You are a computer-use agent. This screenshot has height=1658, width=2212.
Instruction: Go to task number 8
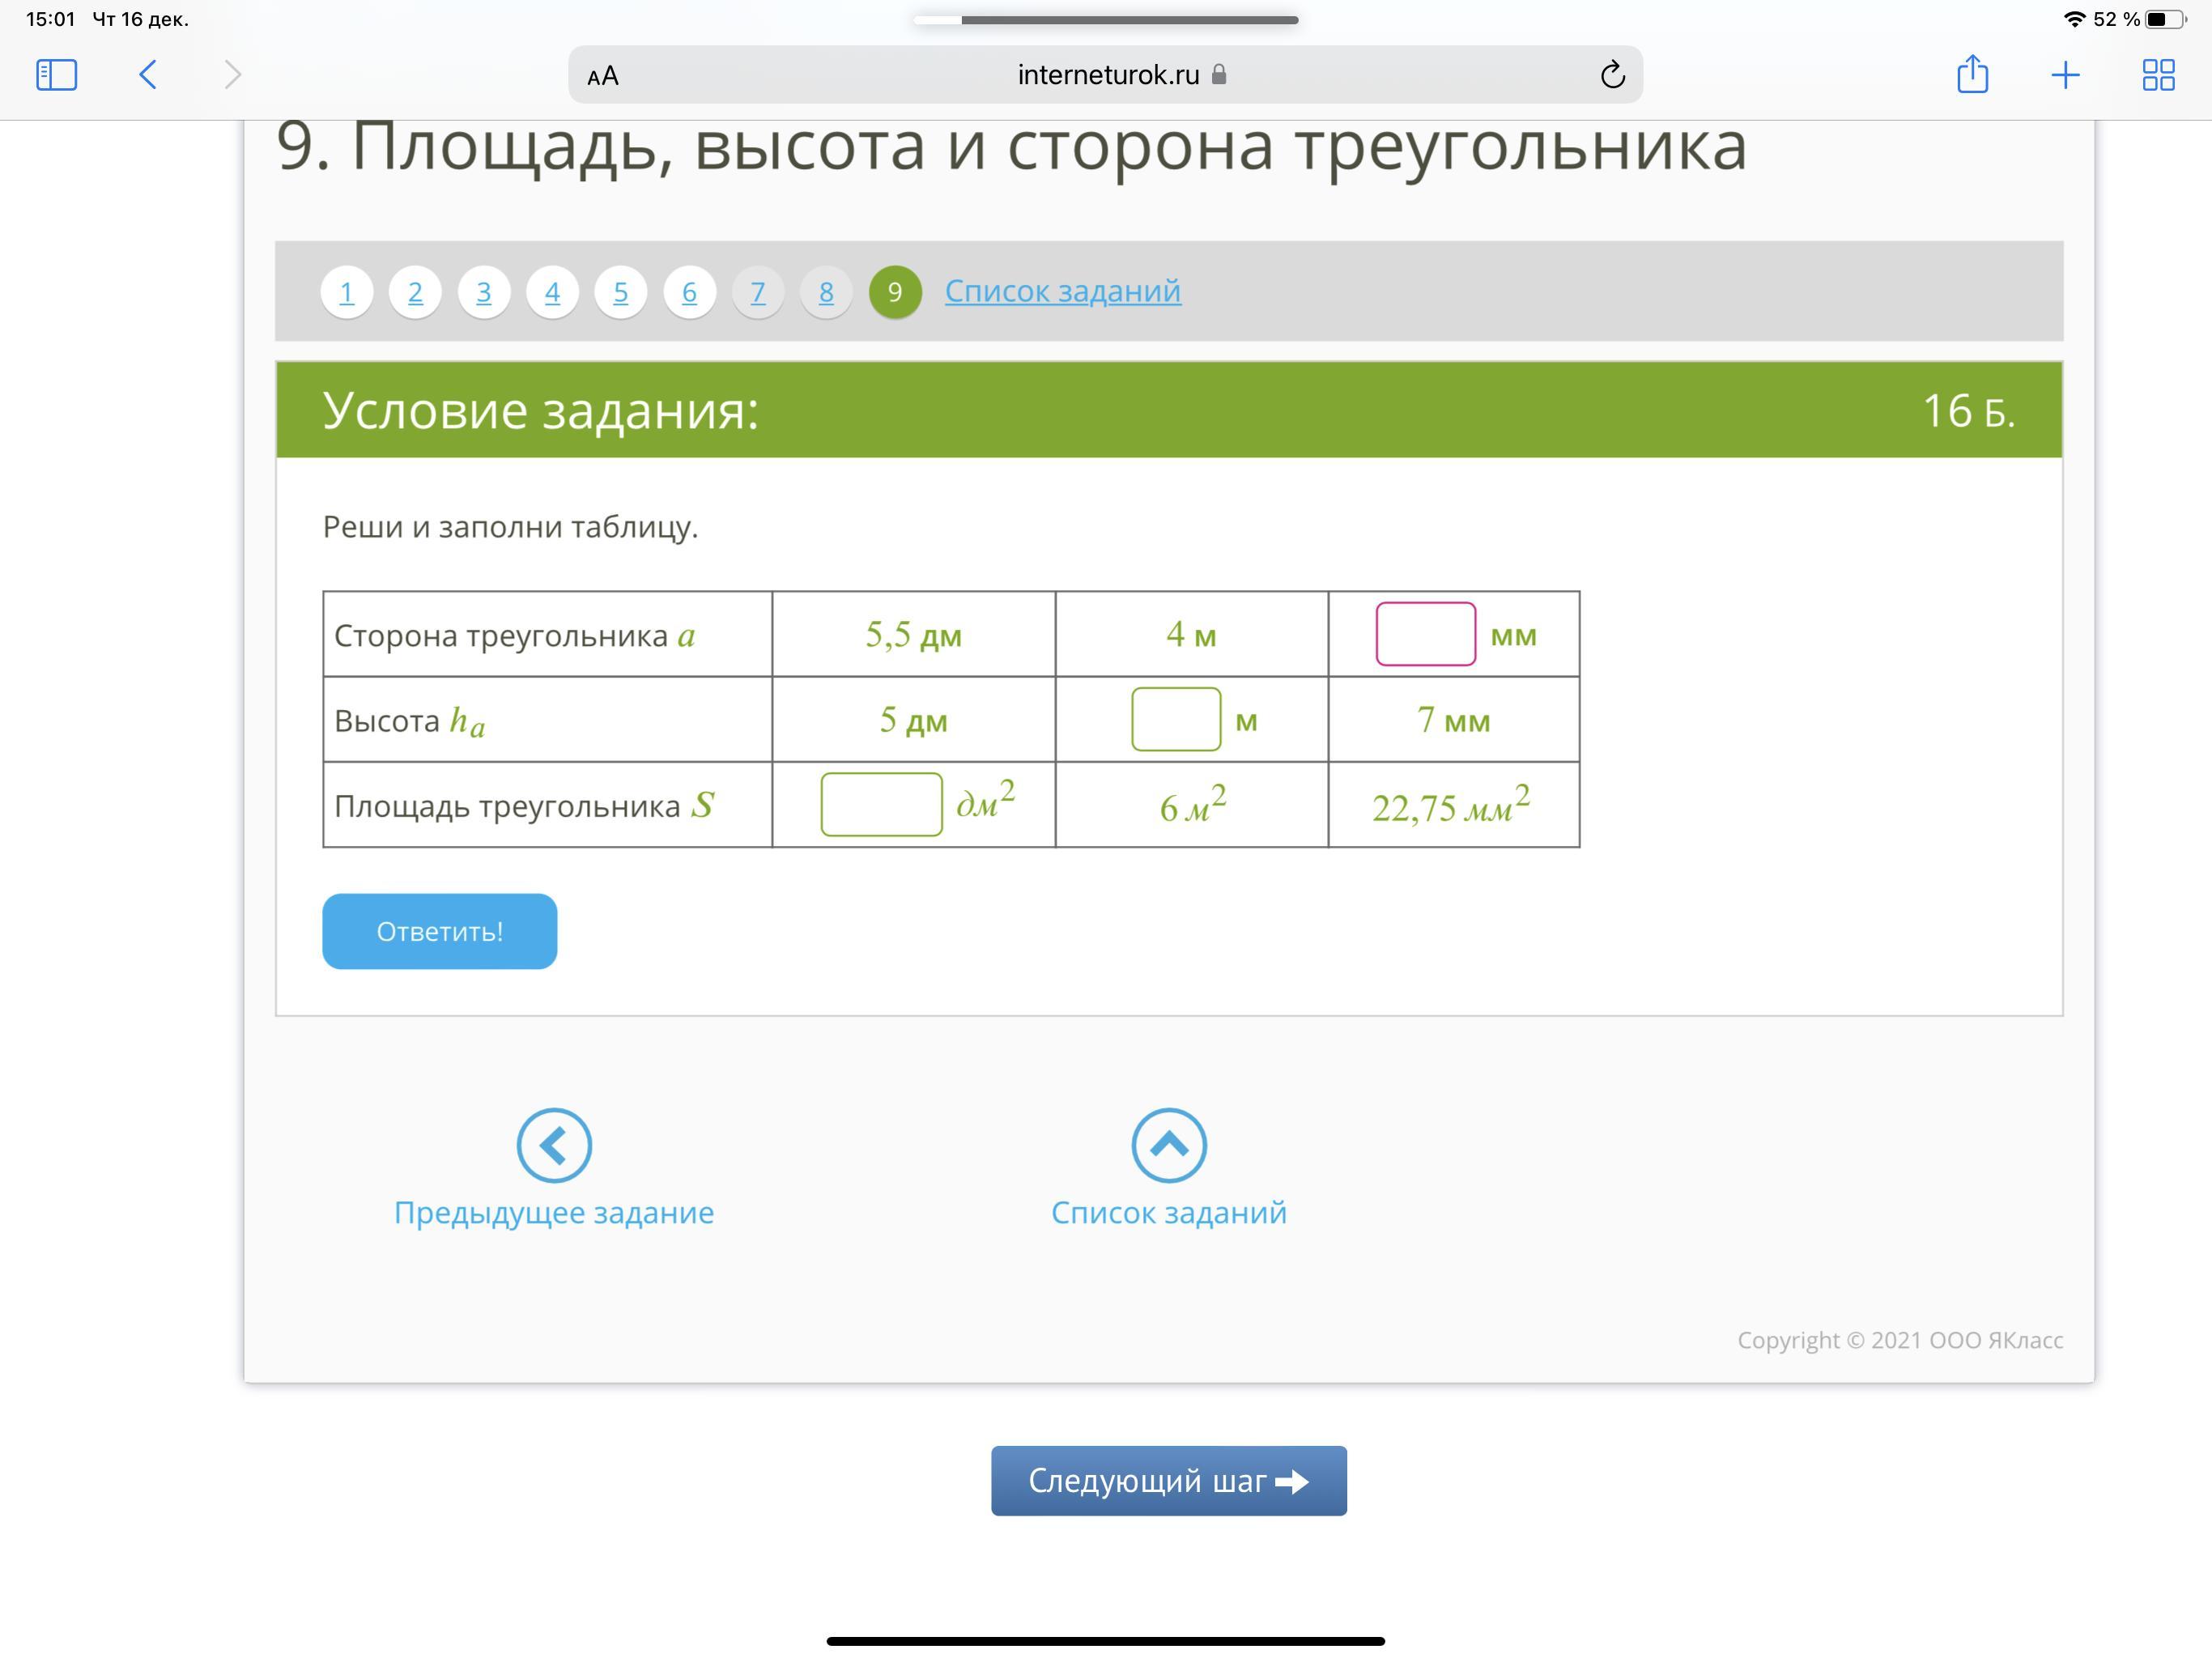tap(826, 292)
